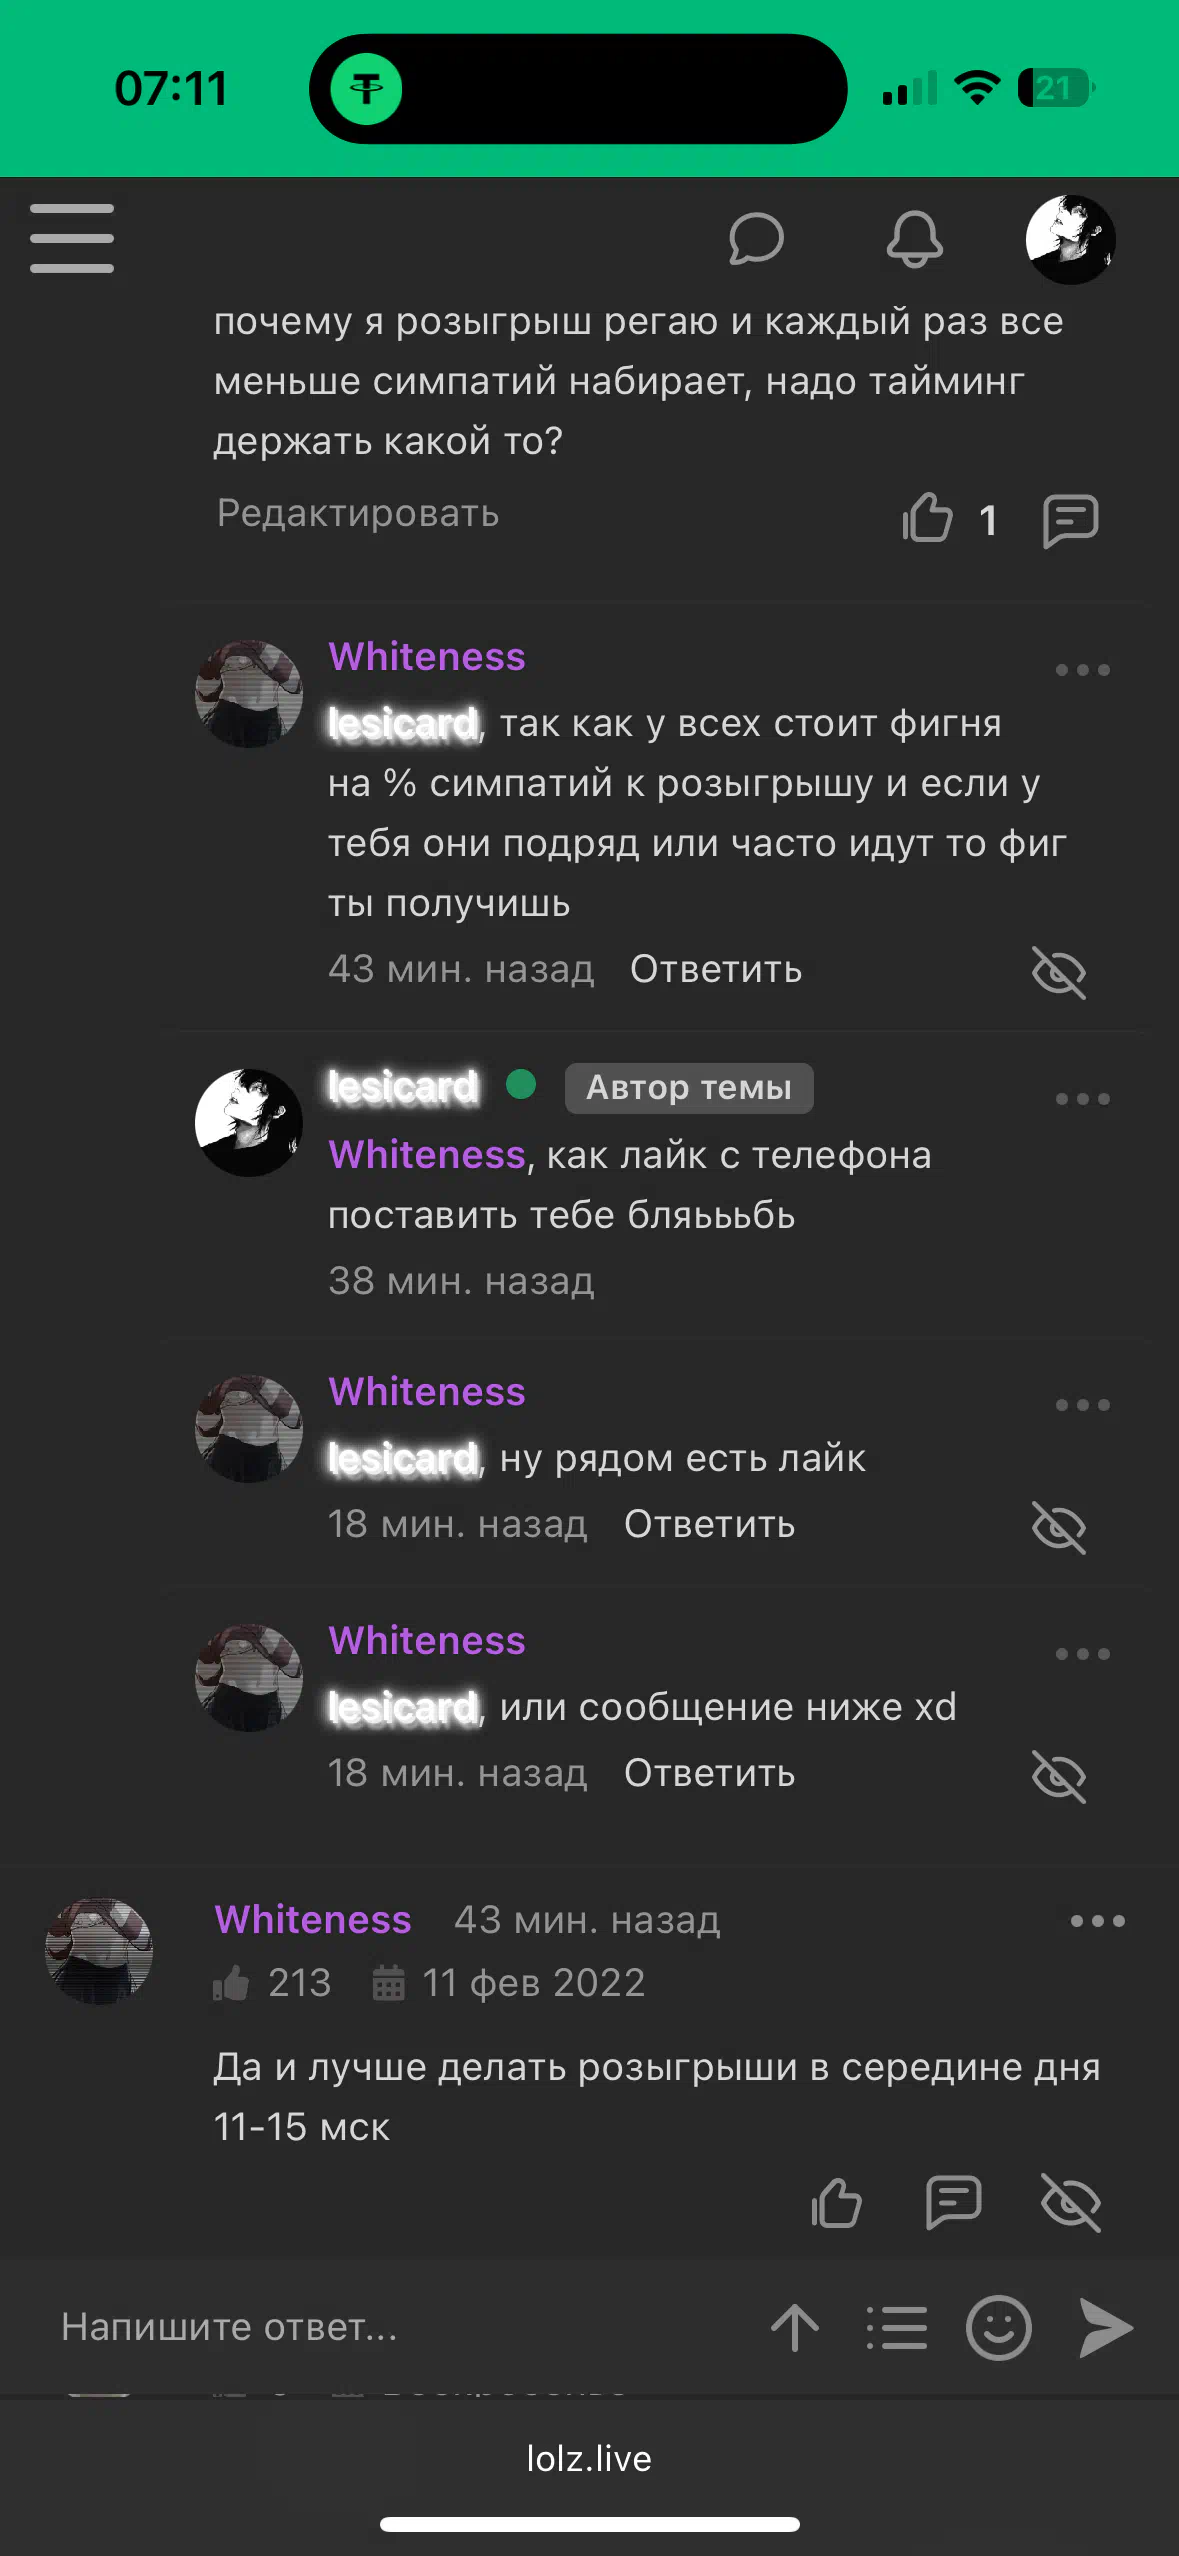This screenshot has width=1179, height=2556.
Task: Click Ответить under the 43 мин. comment
Action: click(716, 969)
